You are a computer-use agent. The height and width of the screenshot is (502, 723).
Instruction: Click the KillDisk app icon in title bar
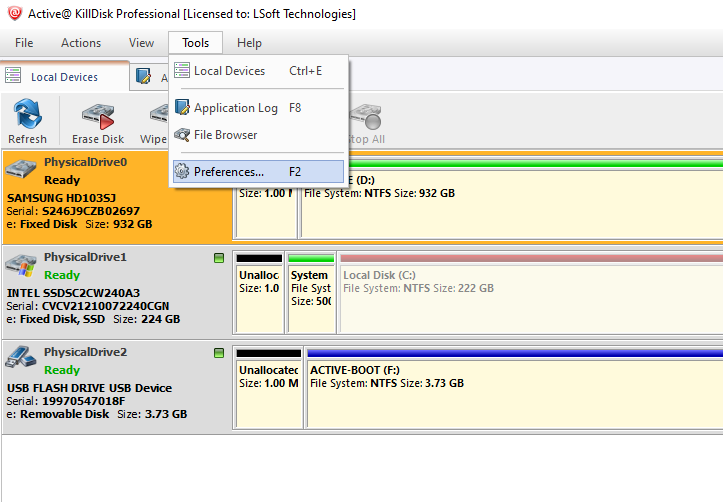[x=15, y=14]
